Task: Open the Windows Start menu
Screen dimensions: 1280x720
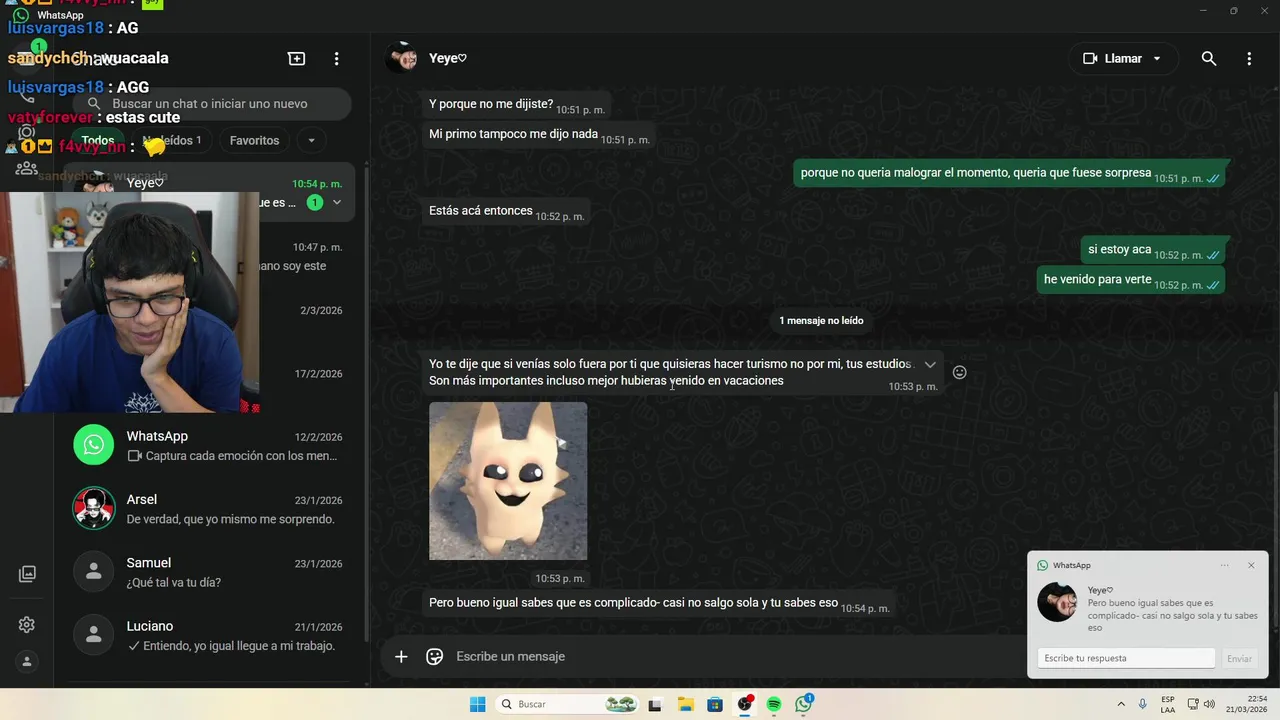Action: pyautogui.click(x=478, y=704)
